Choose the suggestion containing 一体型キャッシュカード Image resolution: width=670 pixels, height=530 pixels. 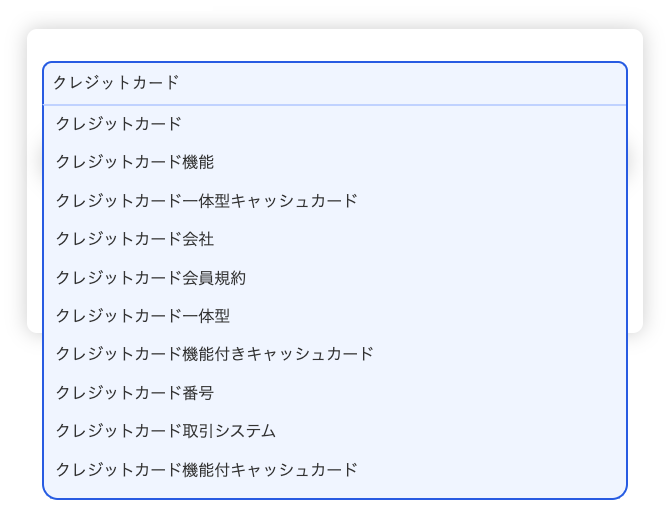click(207, 200)
